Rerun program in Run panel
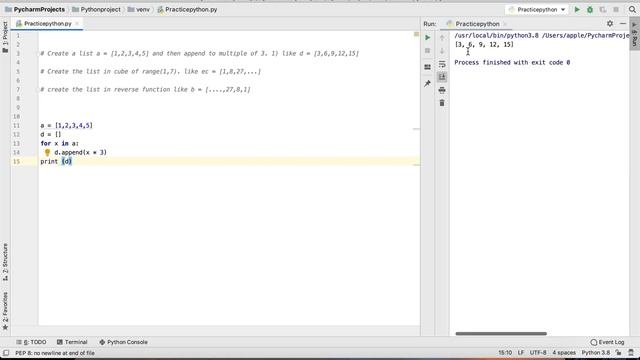The image size is (640, 360). pos(427,38)
